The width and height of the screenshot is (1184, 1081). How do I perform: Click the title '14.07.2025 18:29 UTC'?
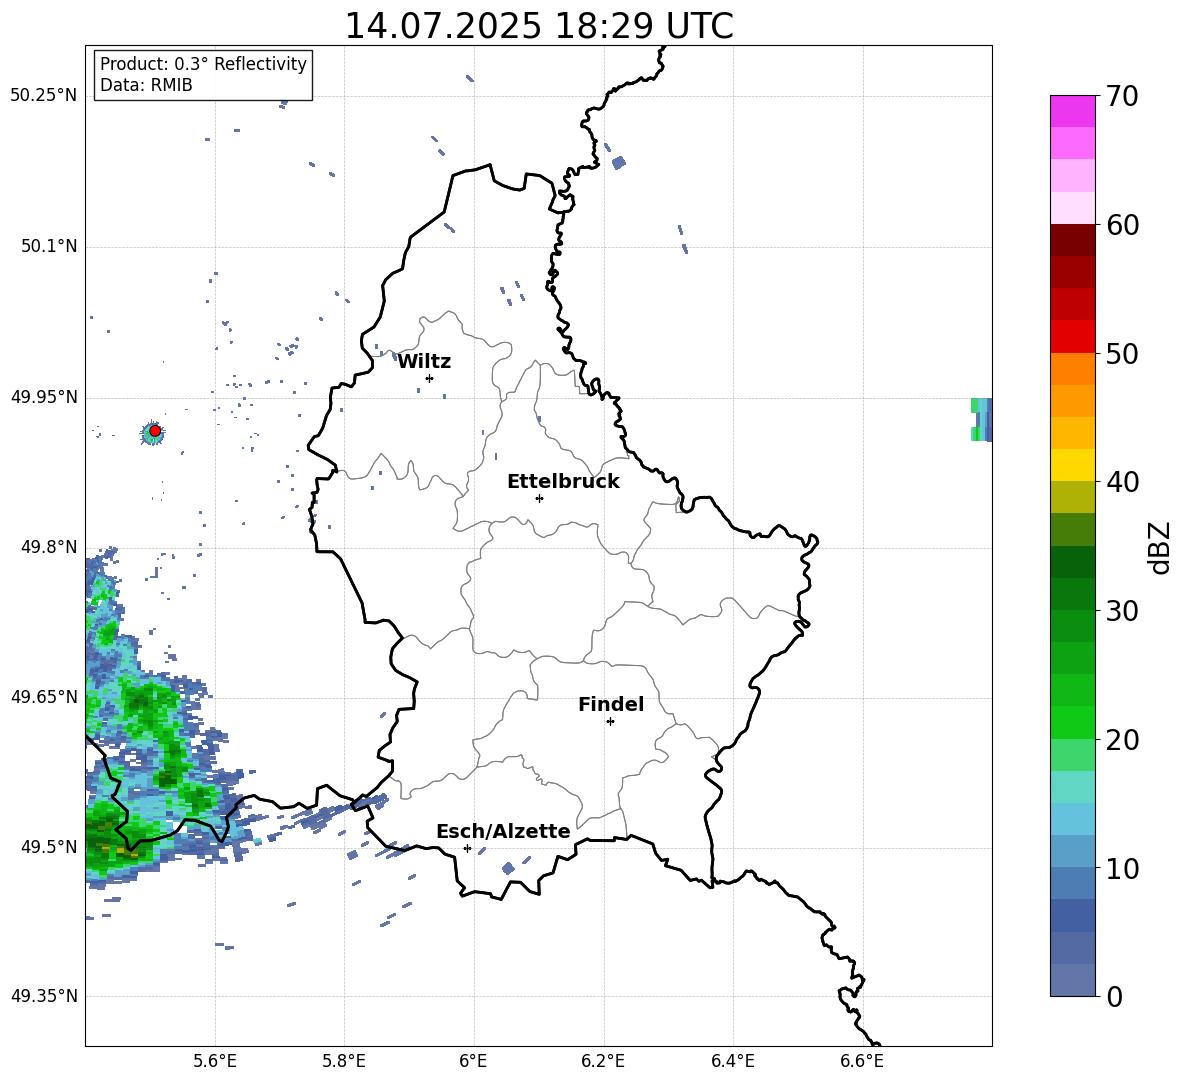pyautogui.click(x=538, y=26)
